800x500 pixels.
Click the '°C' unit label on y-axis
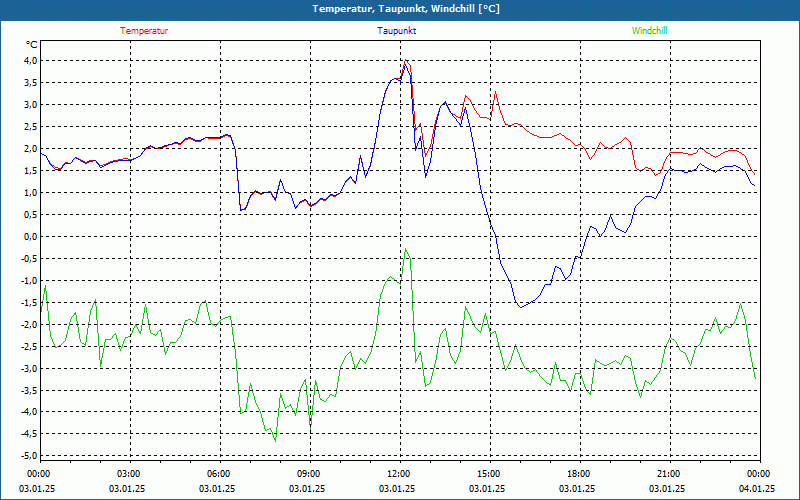31,45
